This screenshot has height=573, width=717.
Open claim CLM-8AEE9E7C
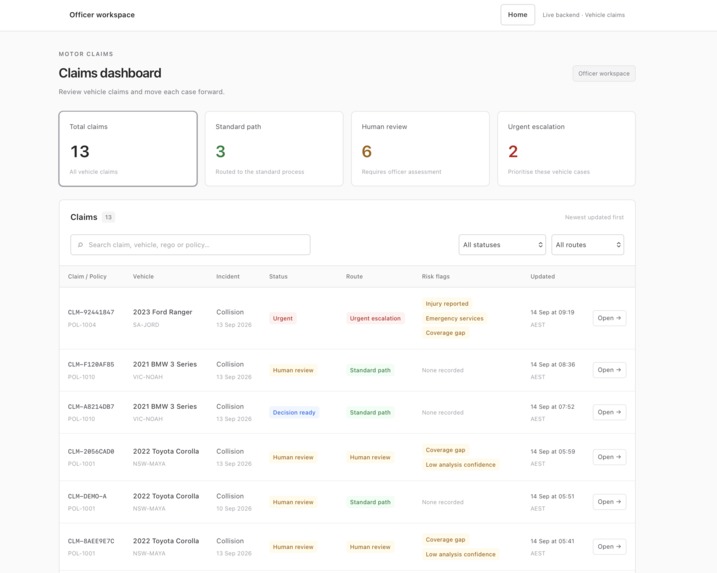[609, 546]
